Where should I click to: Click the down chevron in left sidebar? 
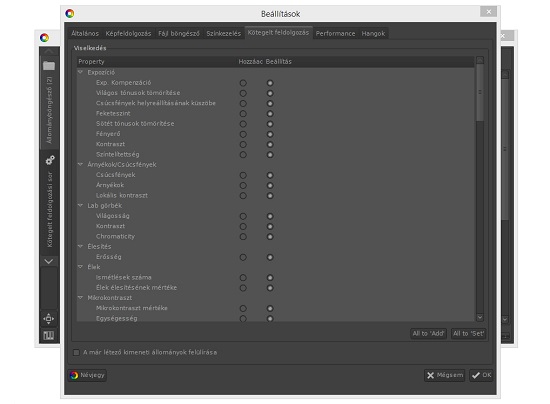point(49,261)
